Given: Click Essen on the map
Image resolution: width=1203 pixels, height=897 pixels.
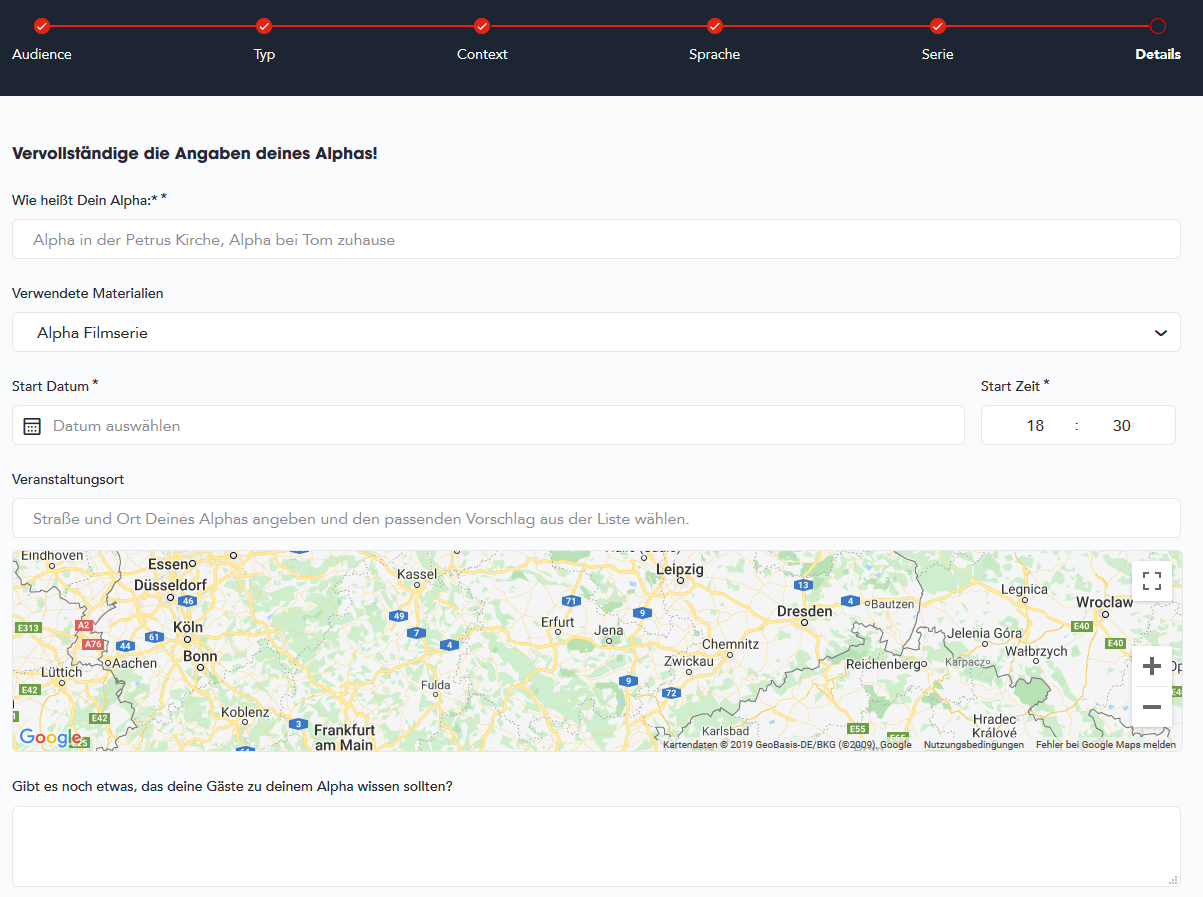Looking at the screenshot, I should coord(168,565).
